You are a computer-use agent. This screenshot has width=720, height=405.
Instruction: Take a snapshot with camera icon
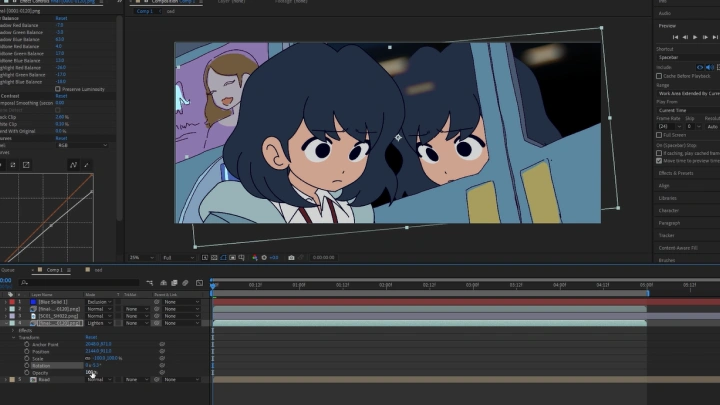291,258
